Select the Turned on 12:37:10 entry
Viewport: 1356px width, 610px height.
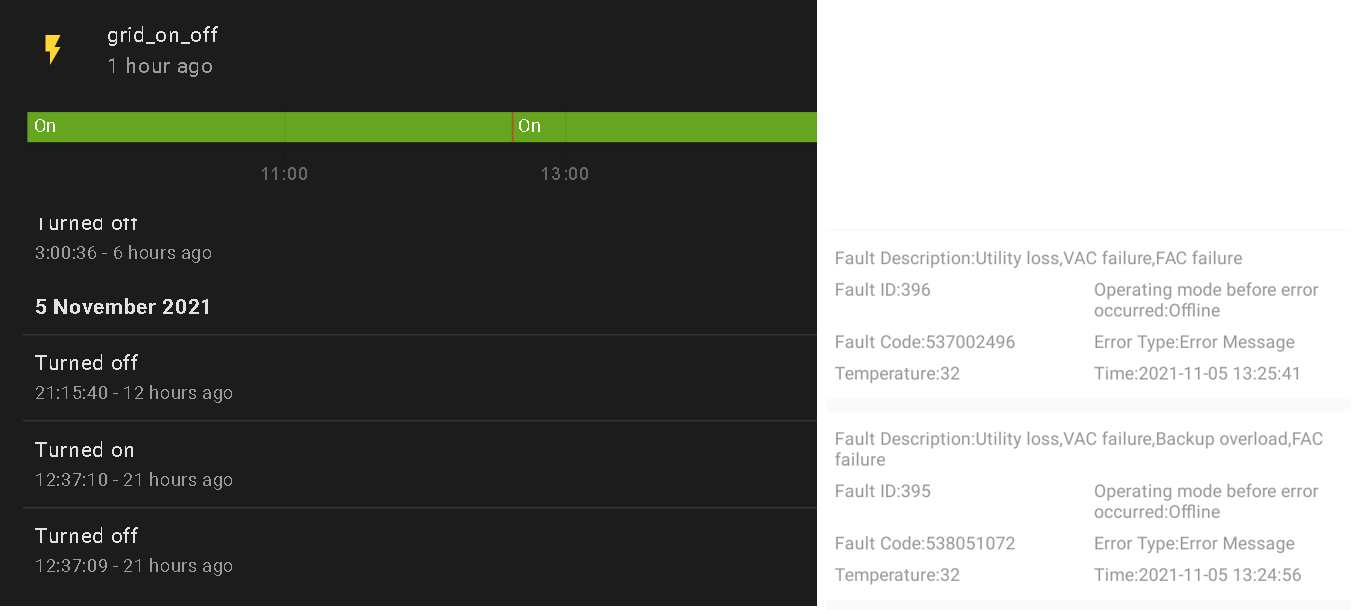point(134,464)
